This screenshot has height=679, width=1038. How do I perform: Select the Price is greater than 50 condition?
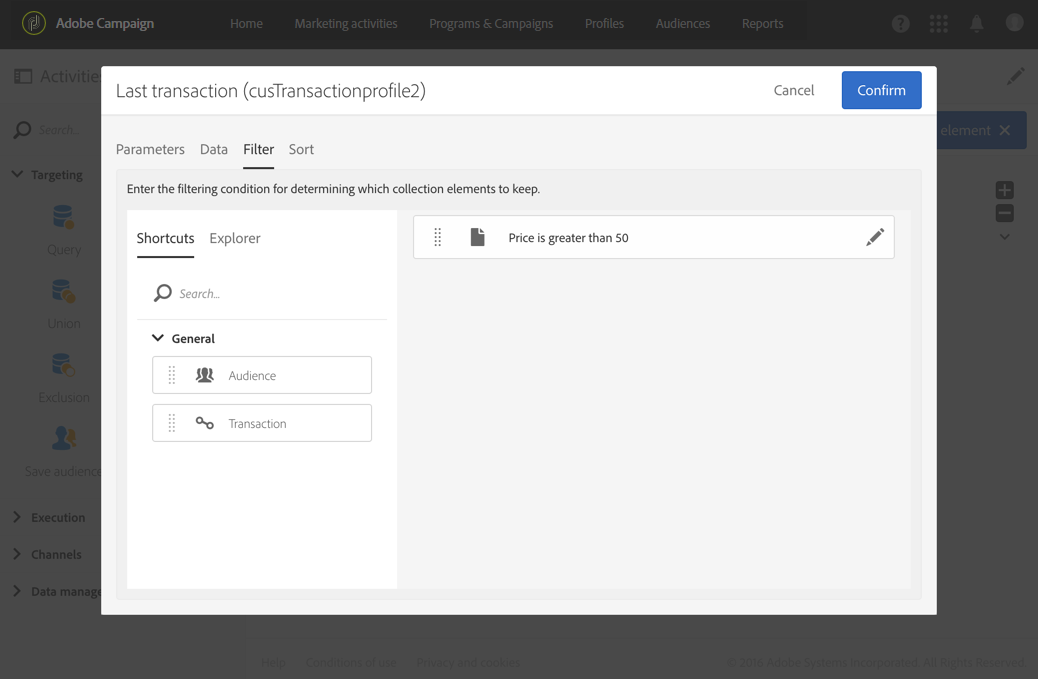point(568,238)
